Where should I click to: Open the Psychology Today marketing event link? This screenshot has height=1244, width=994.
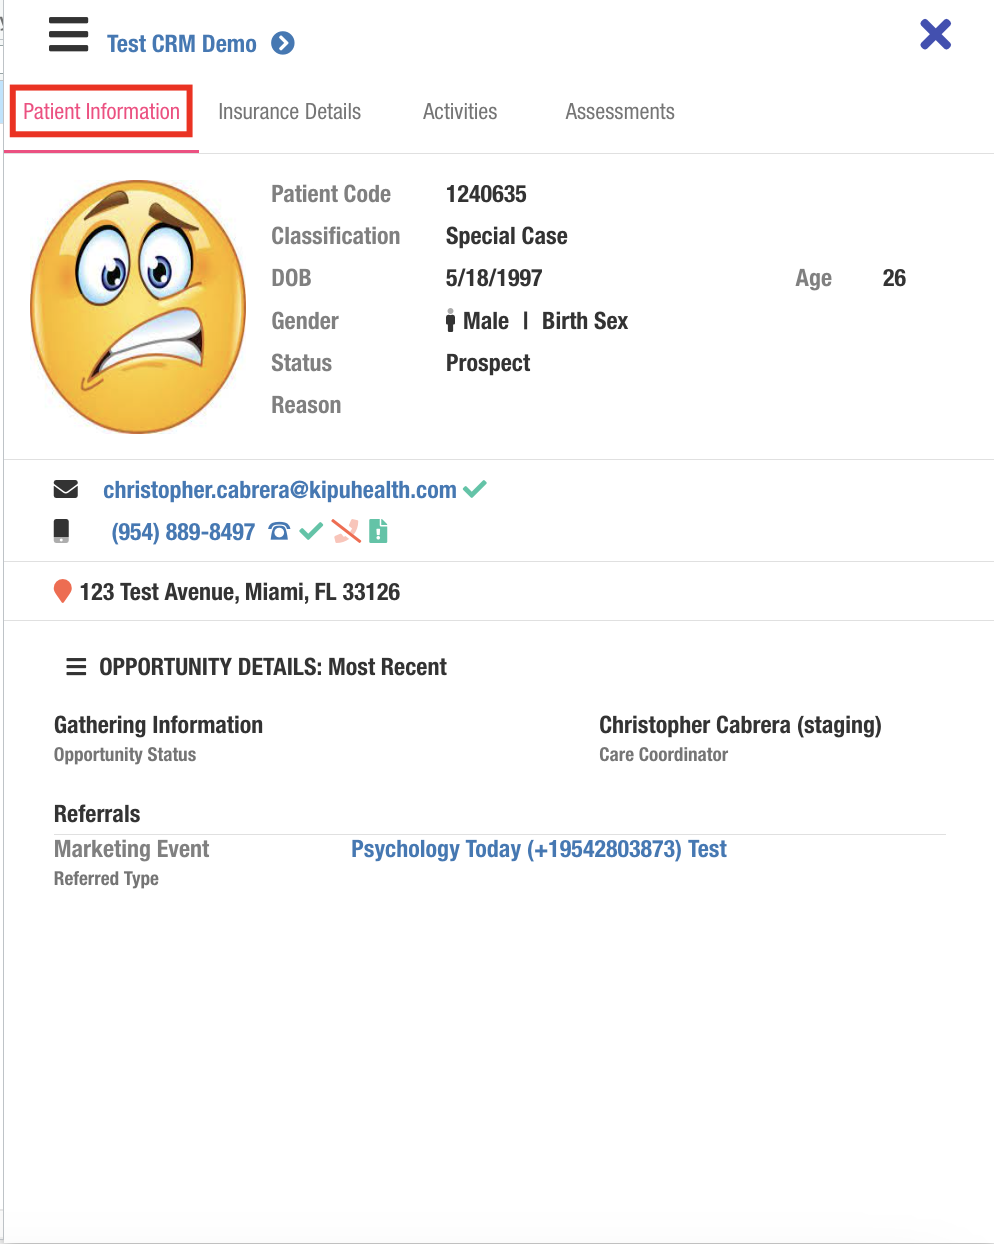coord(538,849)
